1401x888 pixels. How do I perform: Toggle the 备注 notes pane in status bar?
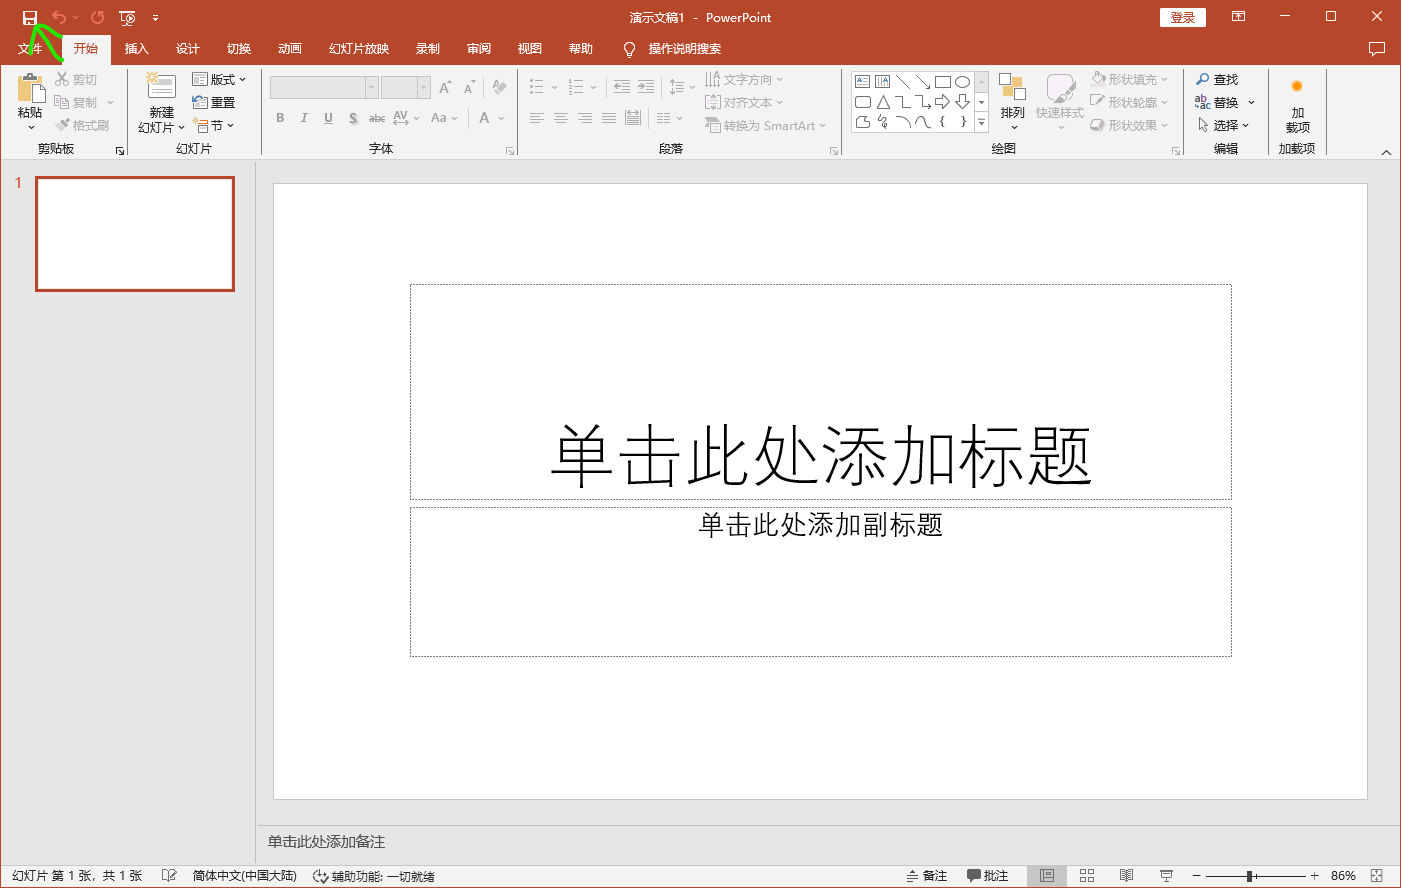(927, 876)
